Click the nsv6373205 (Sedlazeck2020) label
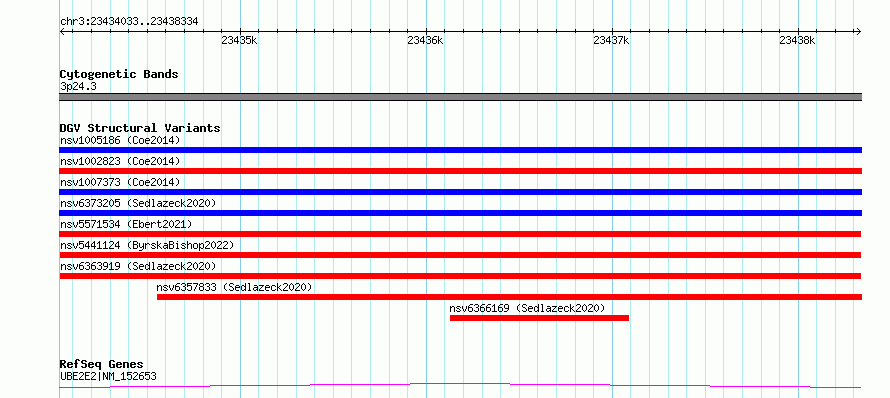The height and width of the screenshot is (398, 890). 138,203
